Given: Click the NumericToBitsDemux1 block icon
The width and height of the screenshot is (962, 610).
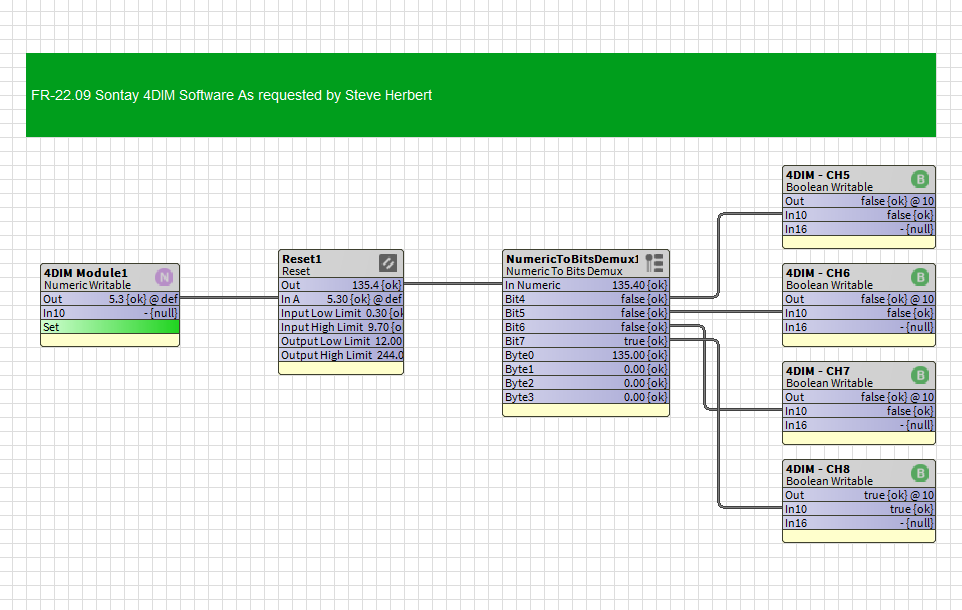Looking at the screenshot, I should coord(654,263).
